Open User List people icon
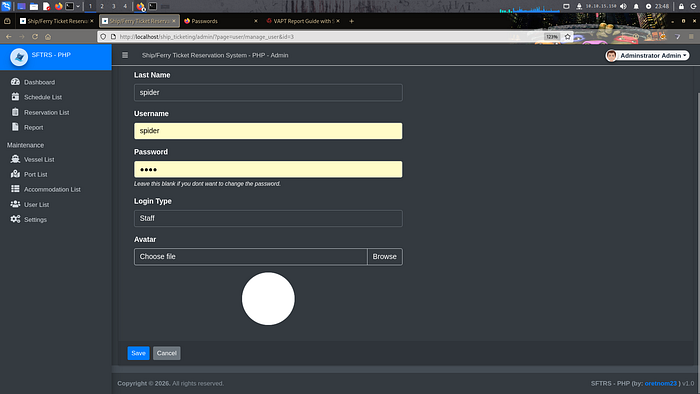Screen dimensions: 700x394 pos(15,204)
